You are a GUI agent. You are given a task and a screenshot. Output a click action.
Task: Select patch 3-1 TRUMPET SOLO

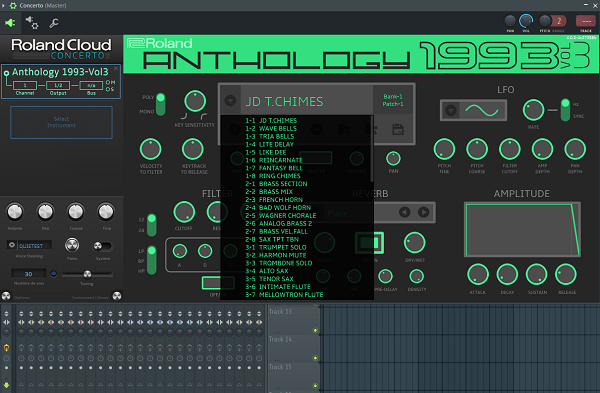click(x=276, y=247)
